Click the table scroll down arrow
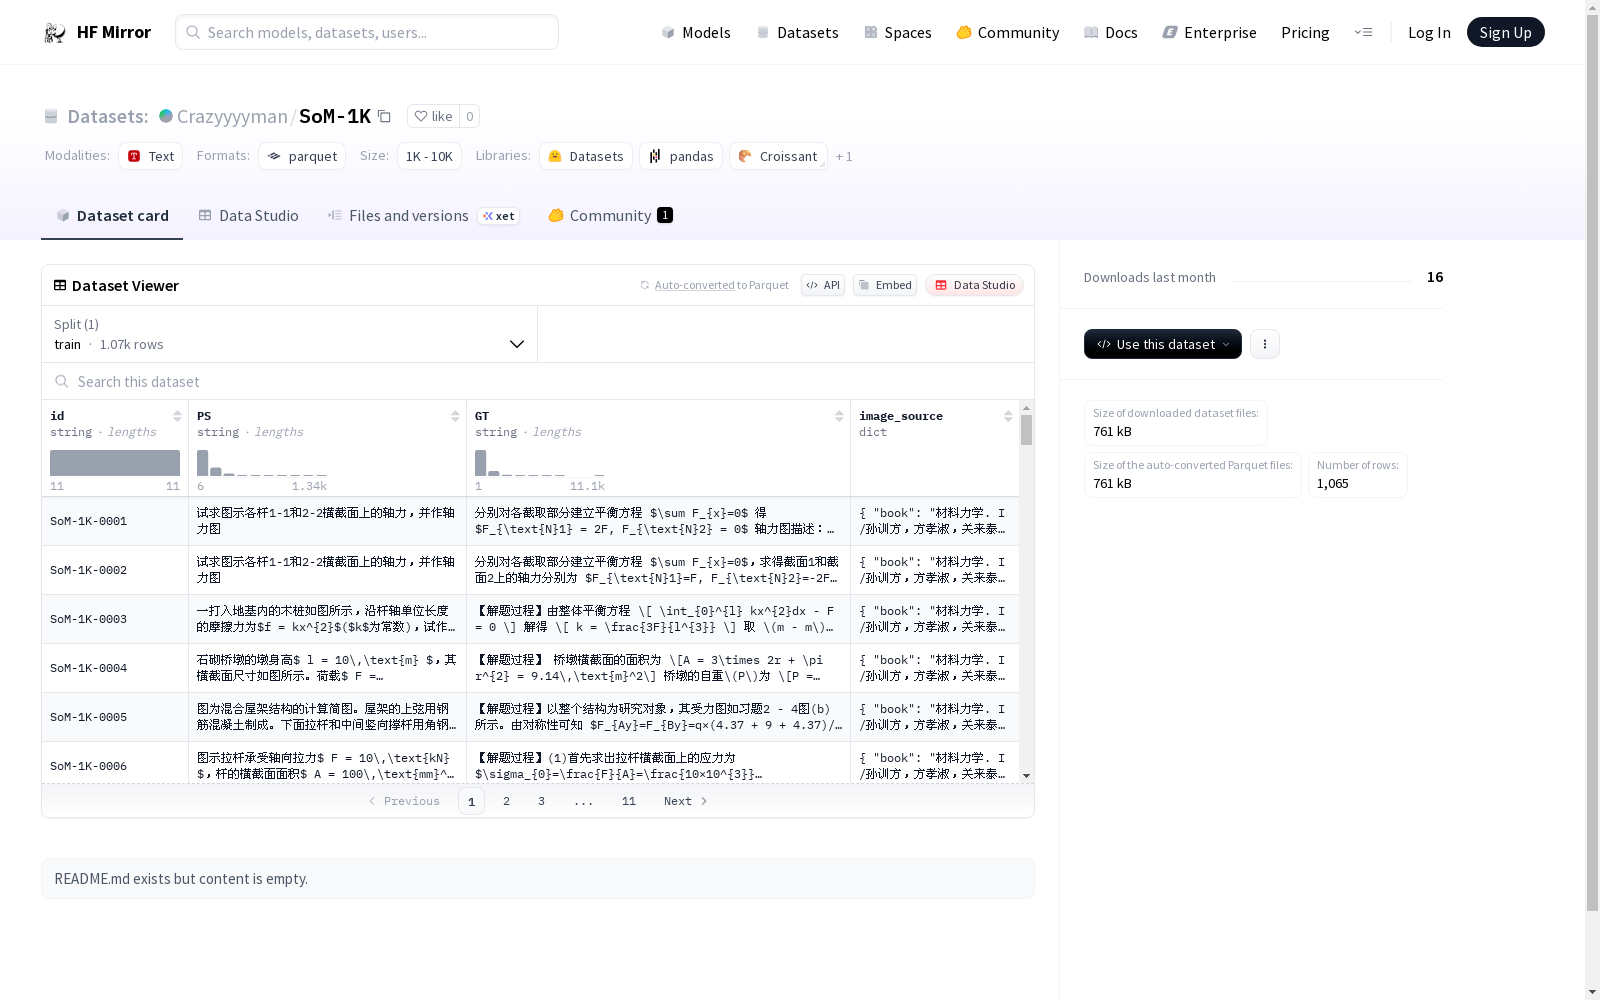Viewport: 1600px width, 1000px height. pyautogui.click(x=1026, y=776)
